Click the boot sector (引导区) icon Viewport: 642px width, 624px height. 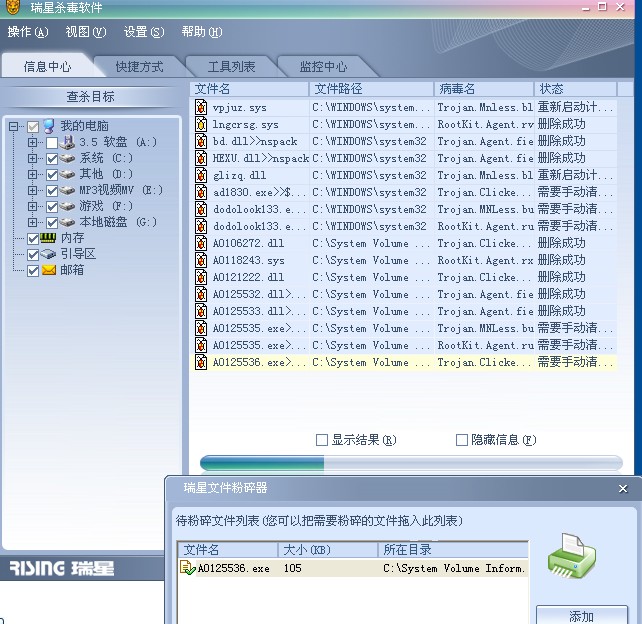48,254
